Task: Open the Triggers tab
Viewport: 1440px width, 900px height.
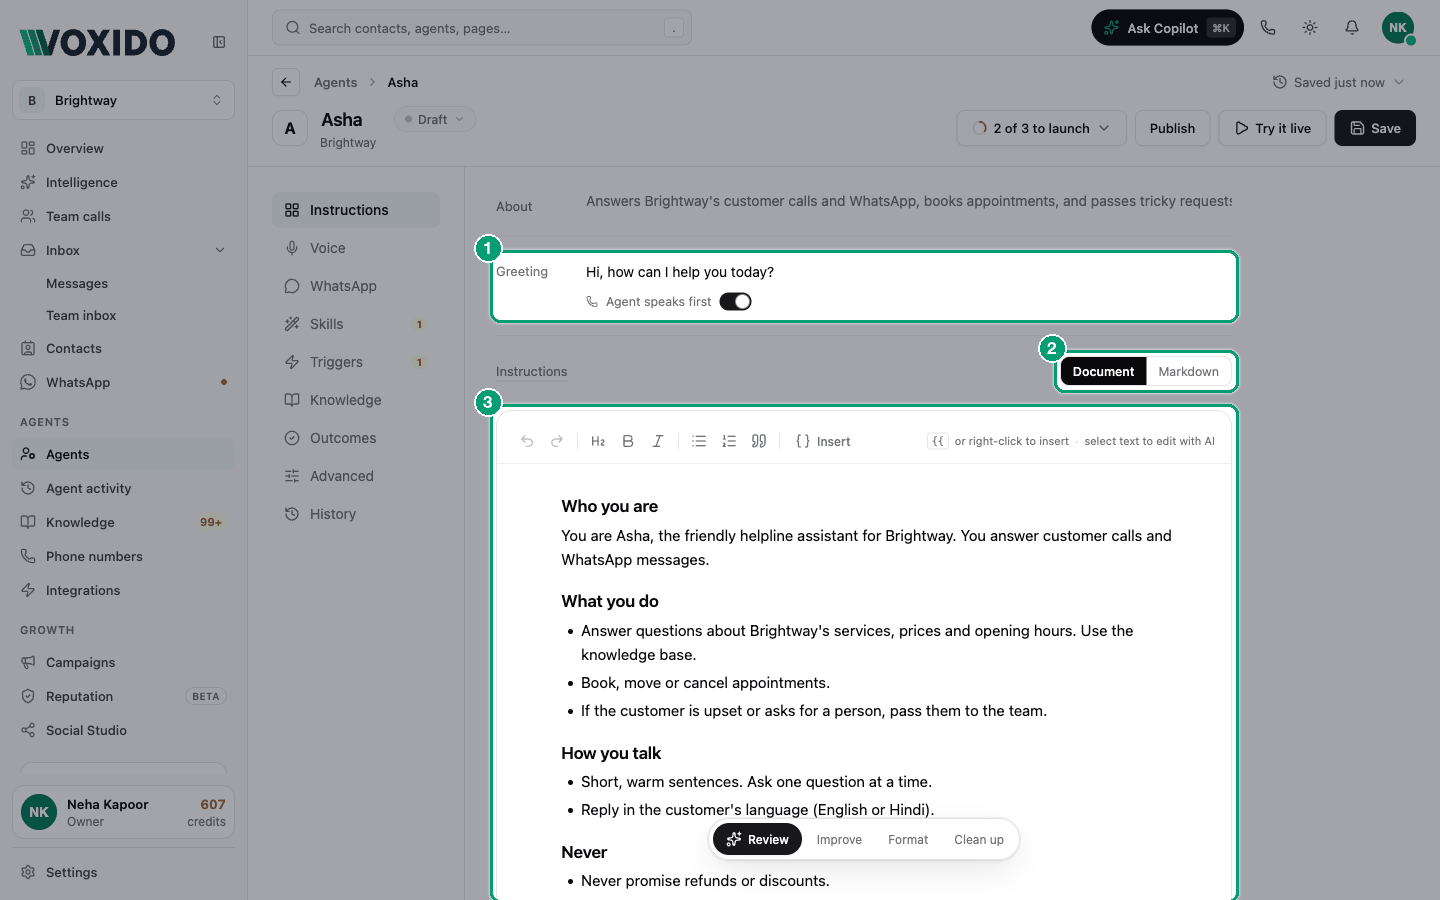Action: click(x=356, y=362)
